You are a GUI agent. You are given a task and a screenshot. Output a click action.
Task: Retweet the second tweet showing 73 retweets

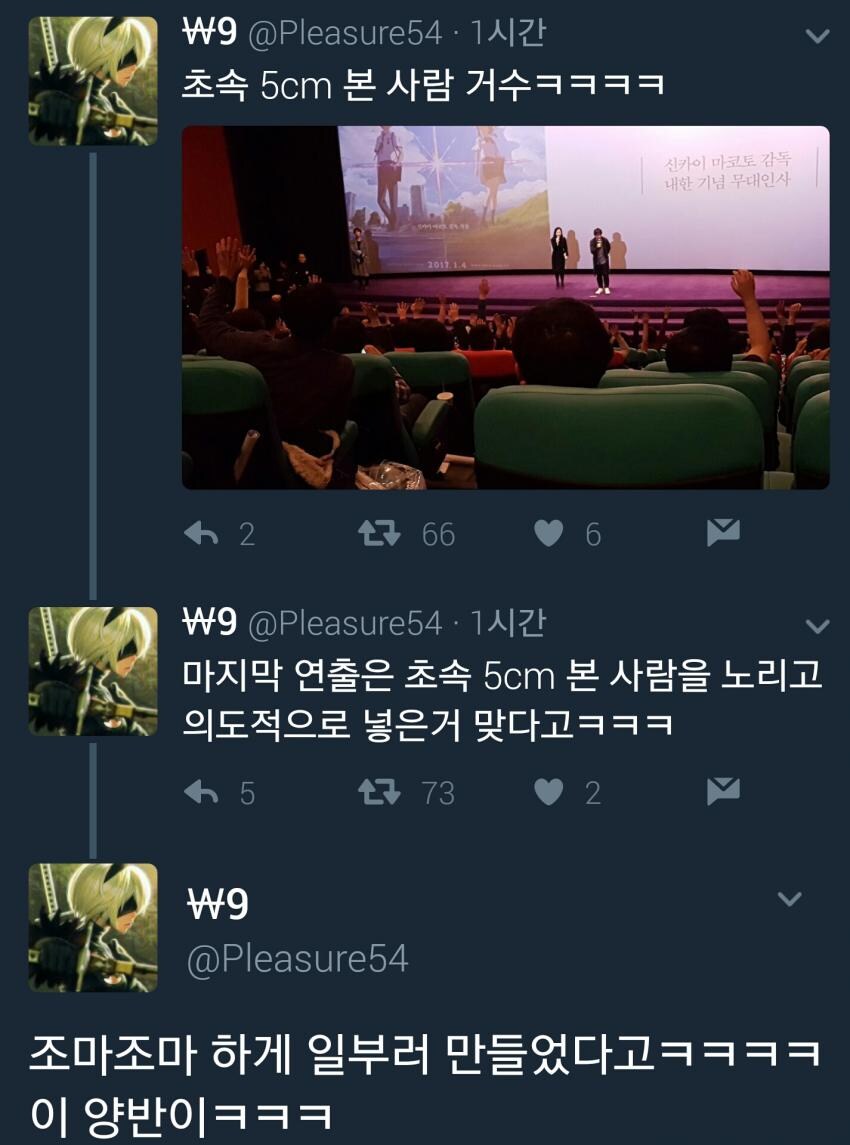[x=379, y=792]
